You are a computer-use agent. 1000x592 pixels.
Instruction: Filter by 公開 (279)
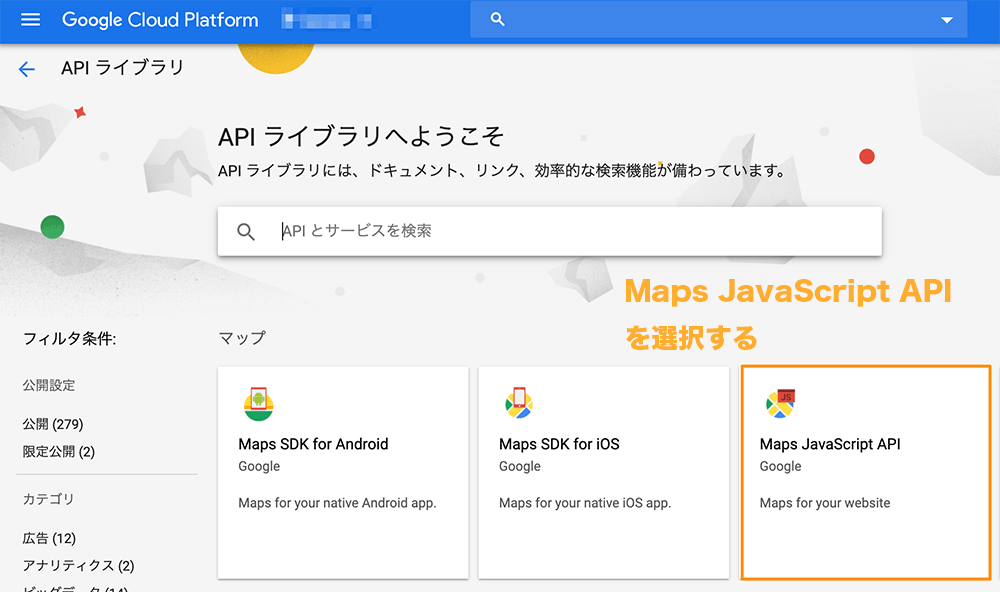tap(53, 424)
